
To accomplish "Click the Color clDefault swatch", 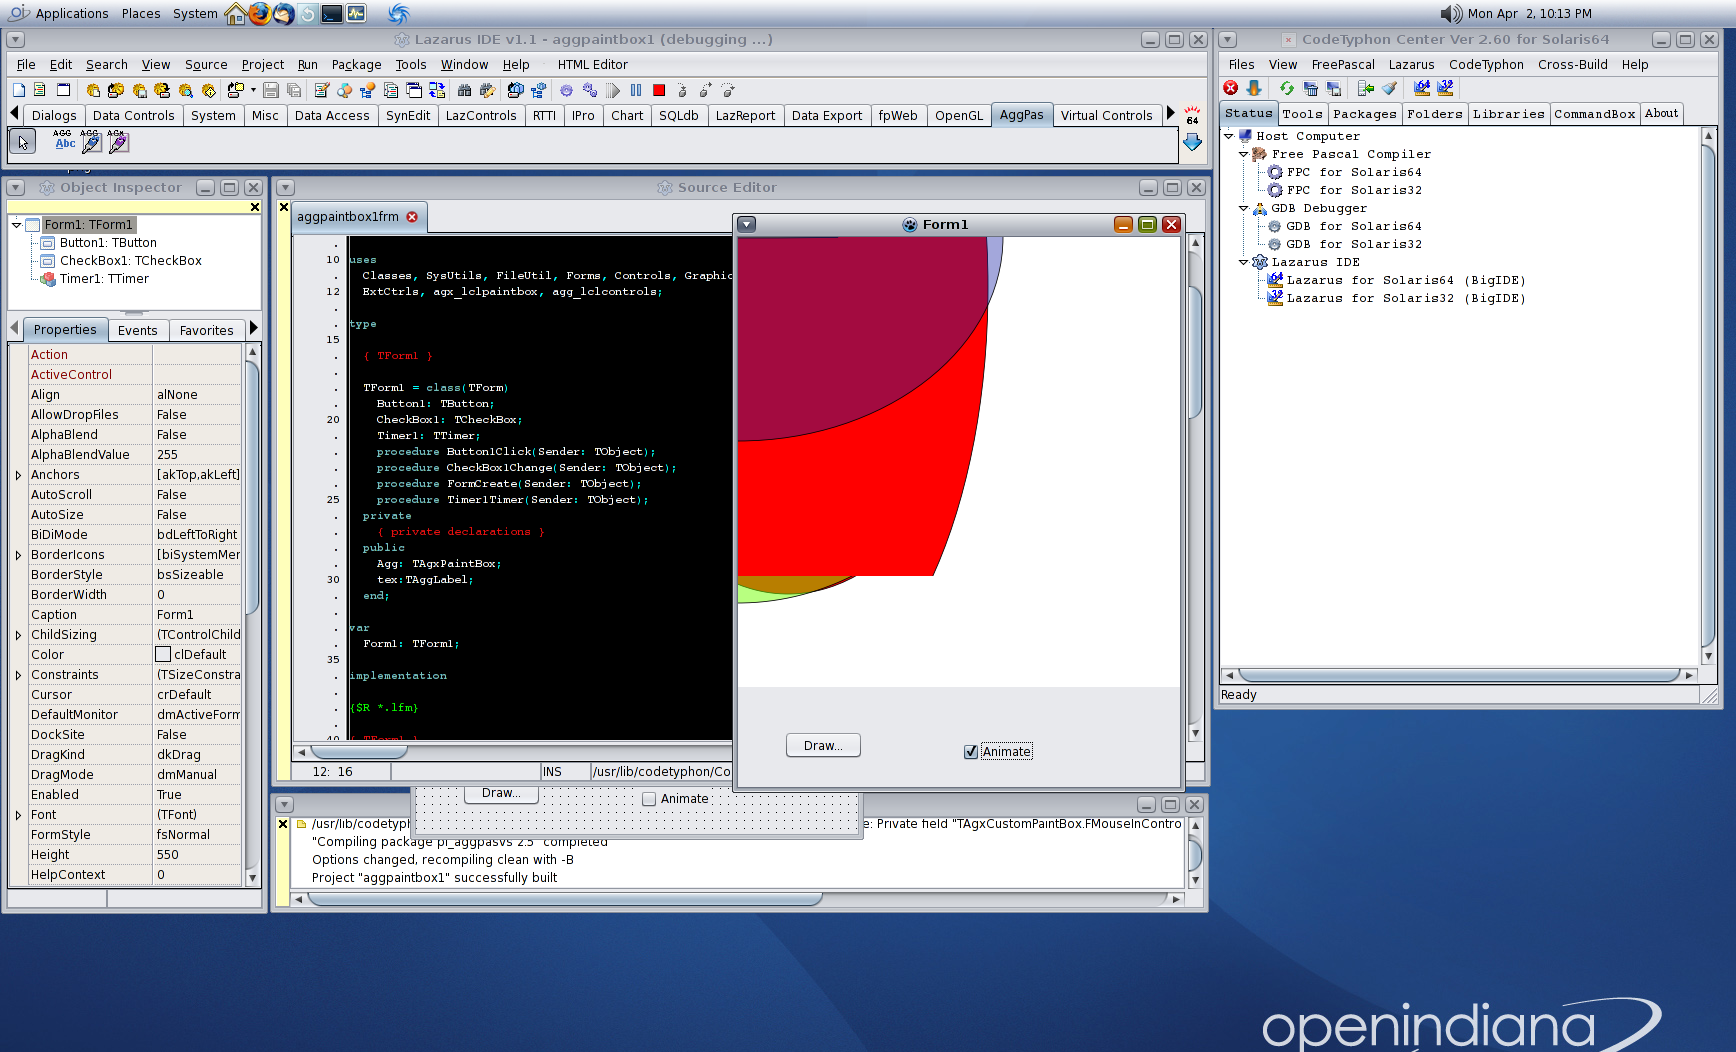I will (x=163, y=655).
